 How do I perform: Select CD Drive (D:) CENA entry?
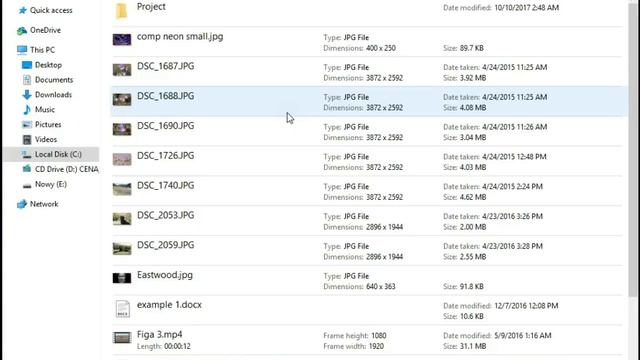pyautogui.click(x=67, y=169)
